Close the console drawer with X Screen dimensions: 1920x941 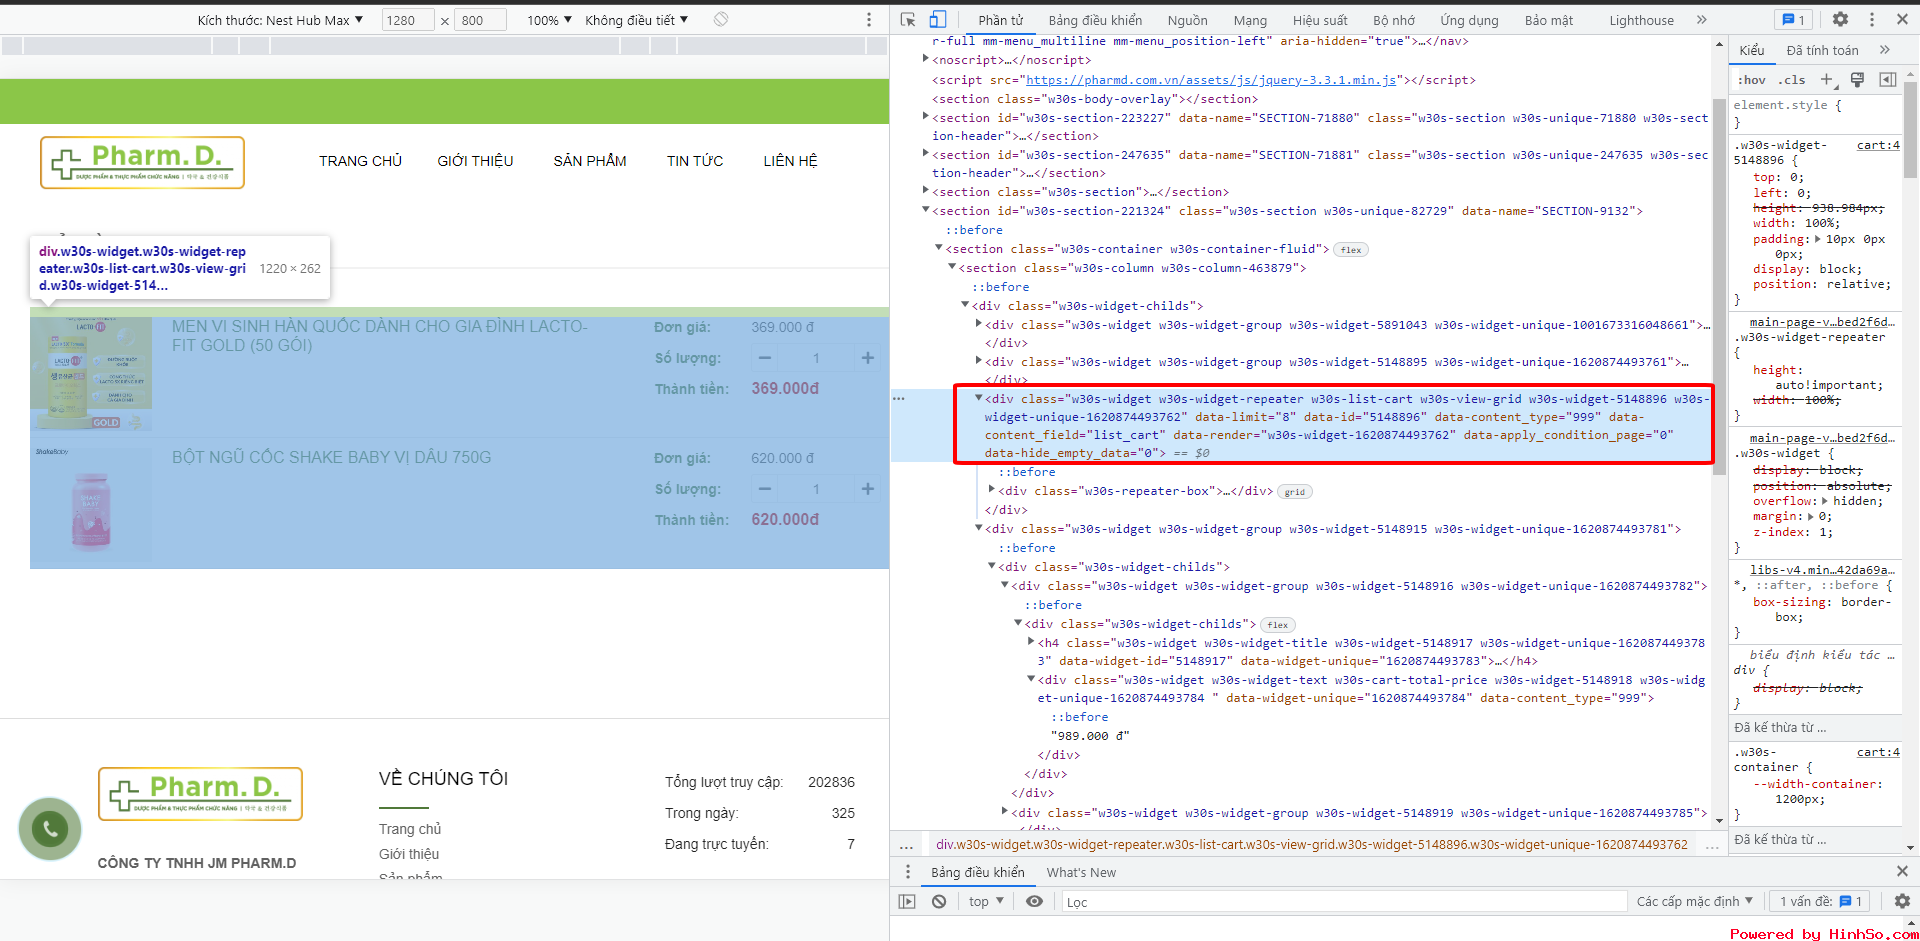pos(1902,872)
